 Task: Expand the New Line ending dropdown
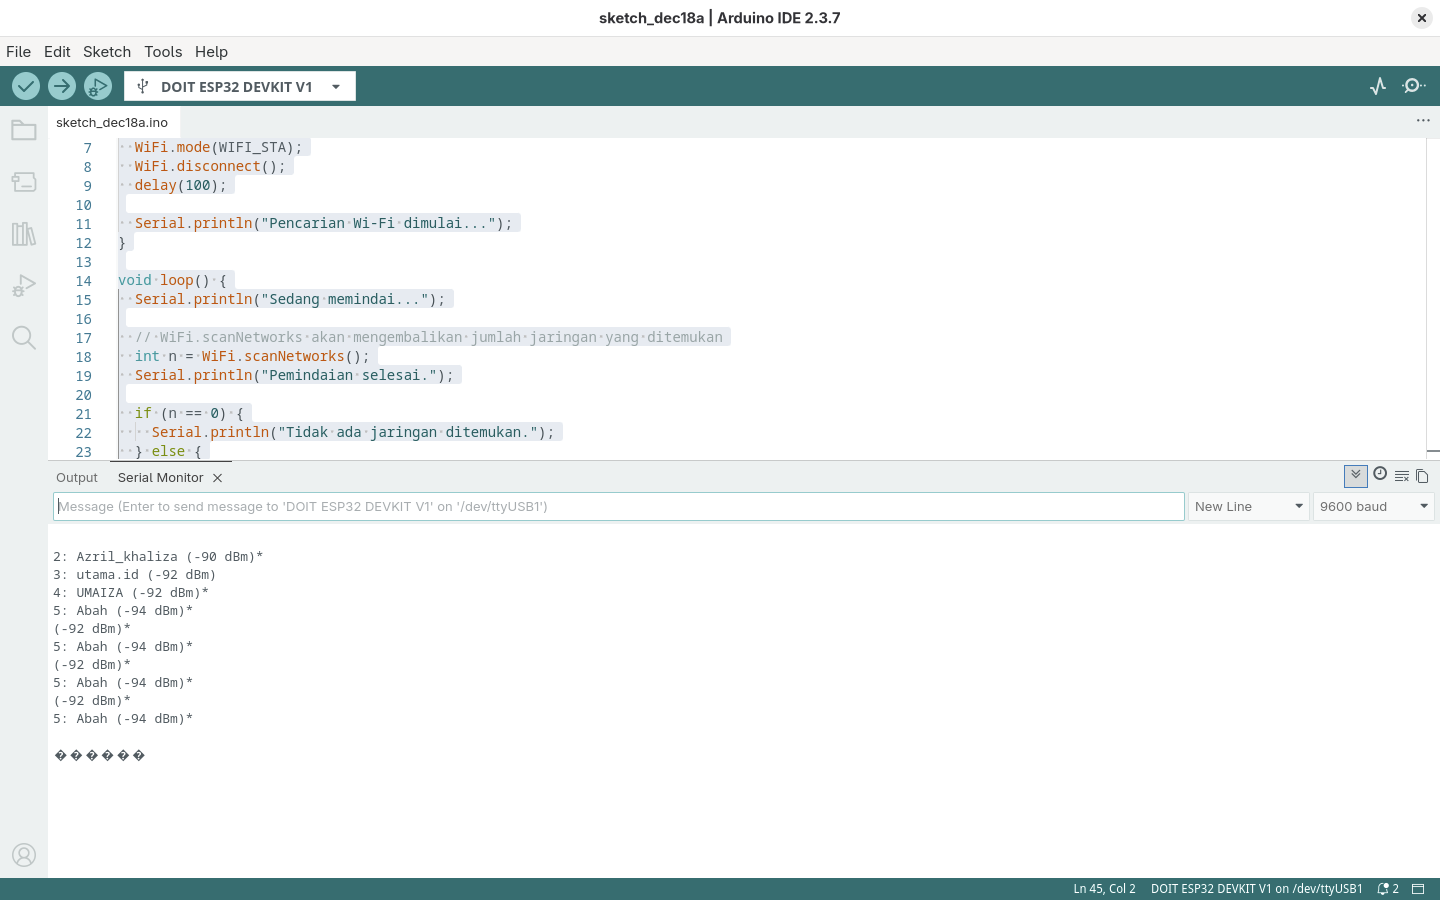tap(1249, 506)
